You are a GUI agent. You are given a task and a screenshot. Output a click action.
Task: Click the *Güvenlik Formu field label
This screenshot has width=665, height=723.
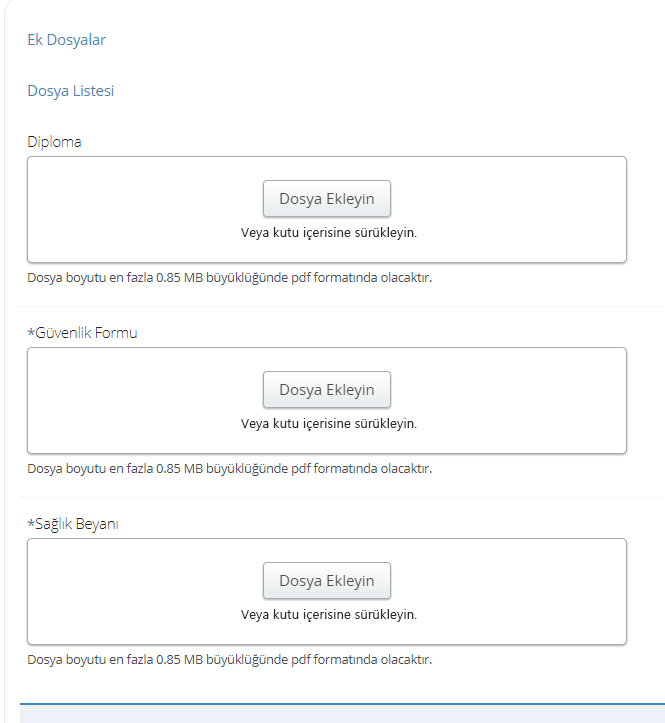point(83,332)
